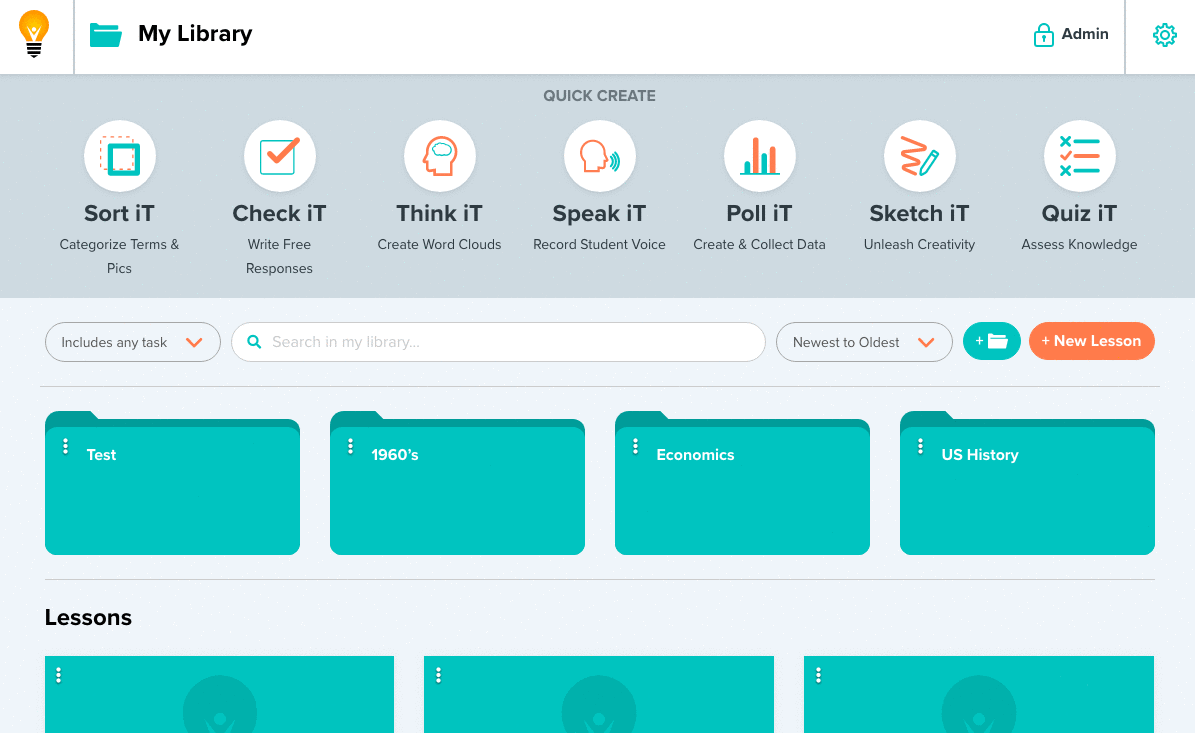Click the Admin link
1195x733 pixels.
(x=1085, y=34)
